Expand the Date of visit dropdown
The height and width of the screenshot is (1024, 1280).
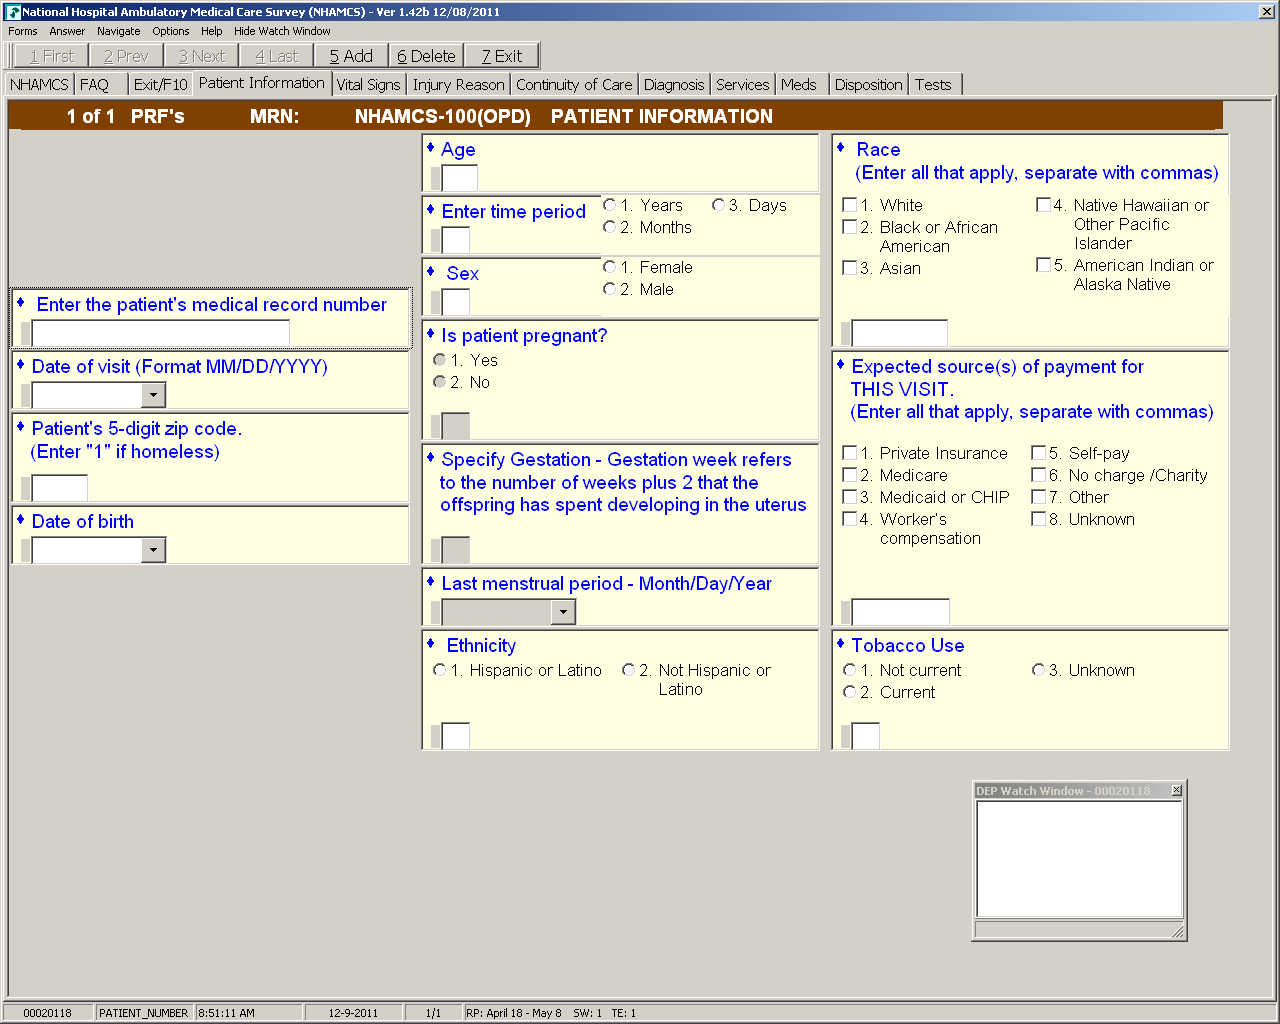click(x=153, y=395)
